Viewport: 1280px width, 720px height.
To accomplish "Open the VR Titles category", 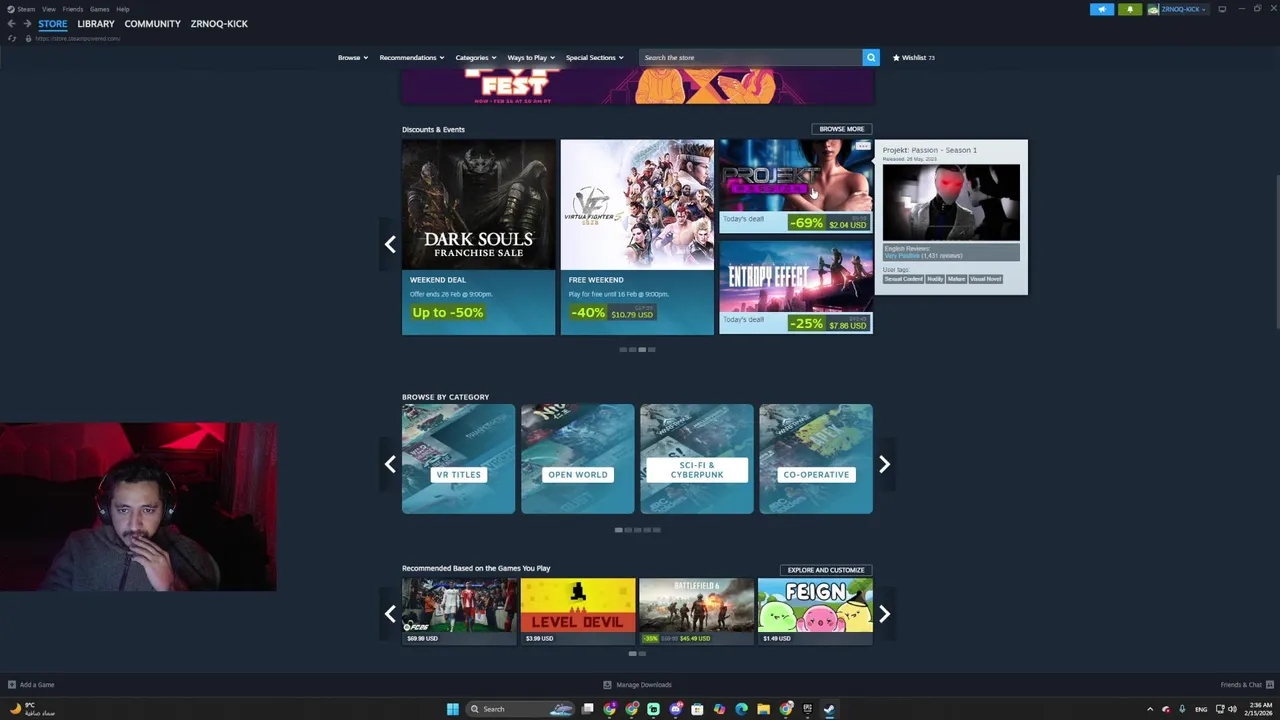I will 458,459.
